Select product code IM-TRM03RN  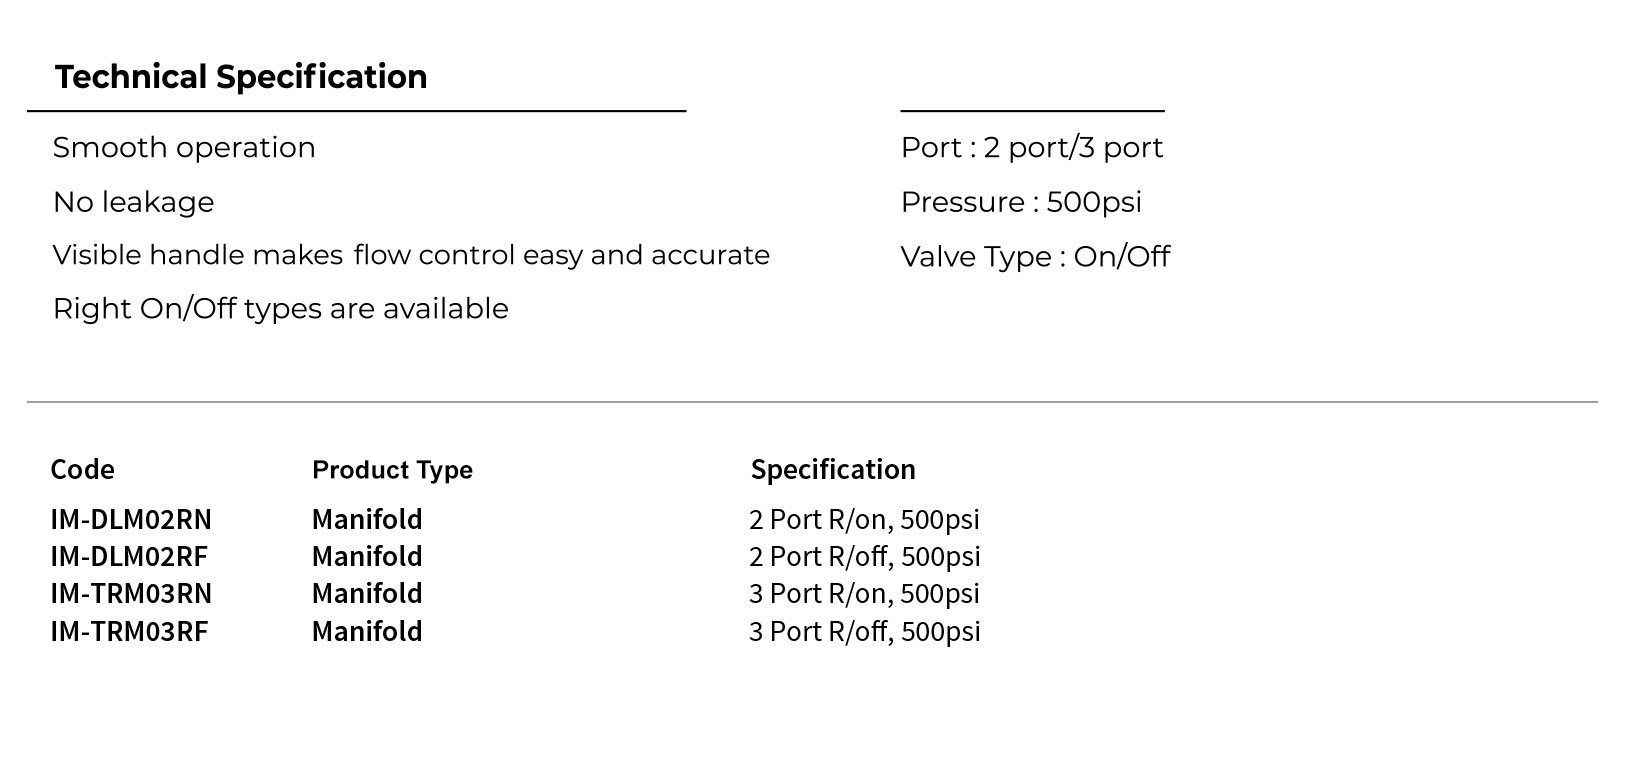(131, 593)
